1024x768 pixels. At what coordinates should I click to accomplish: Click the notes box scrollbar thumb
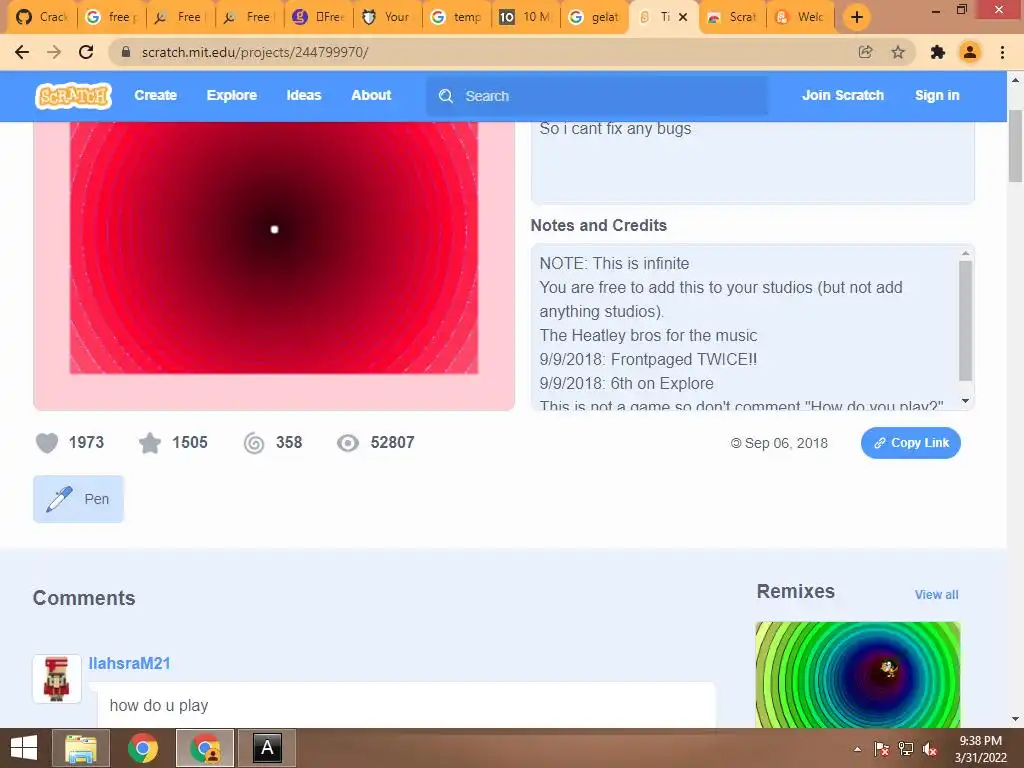(x=965, y=320)
